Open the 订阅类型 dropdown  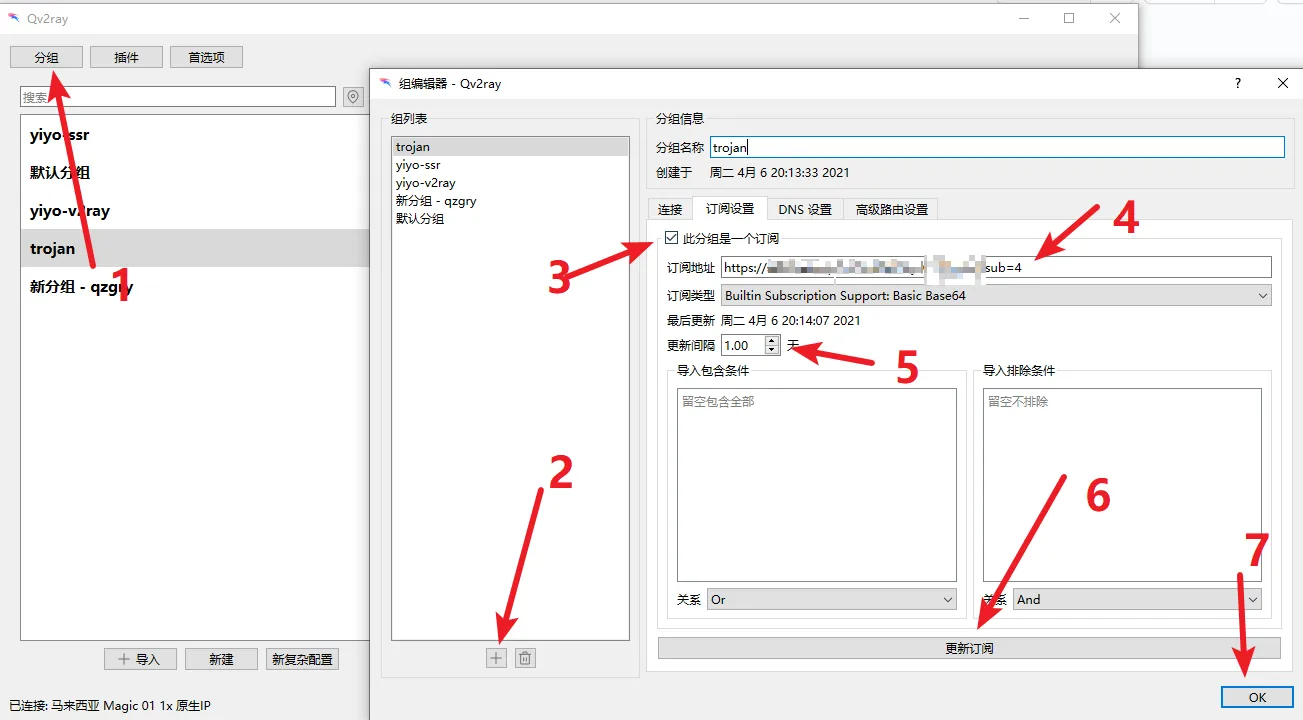tap(996, 295)
